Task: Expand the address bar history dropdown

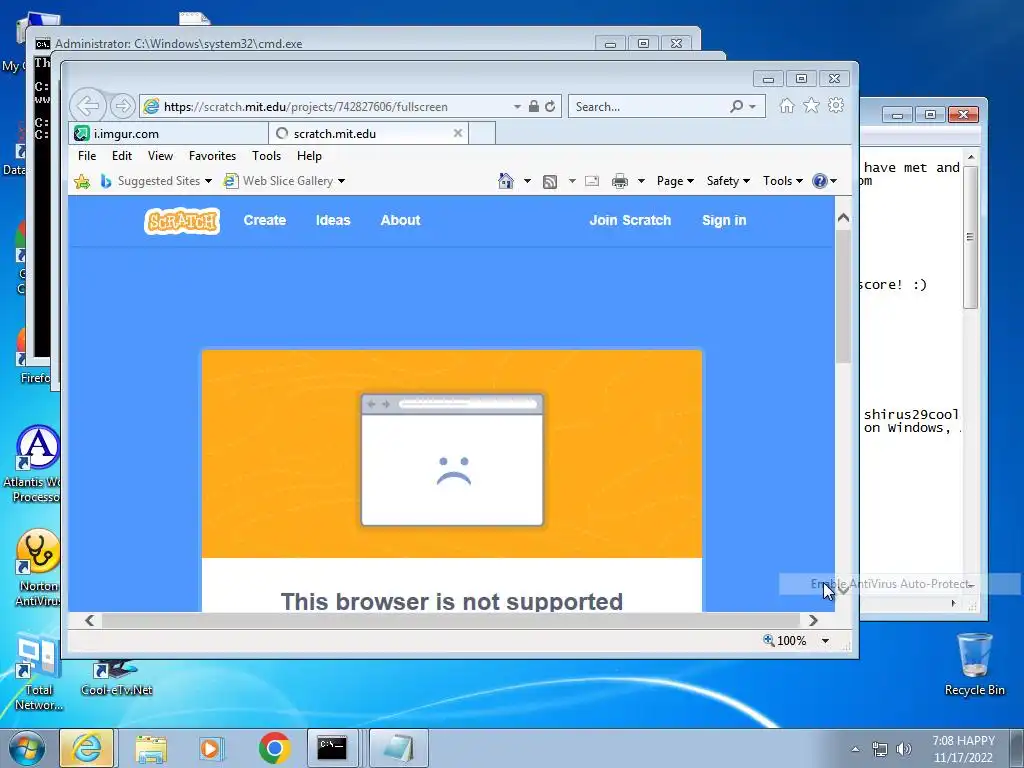Action: pos(517,106)
